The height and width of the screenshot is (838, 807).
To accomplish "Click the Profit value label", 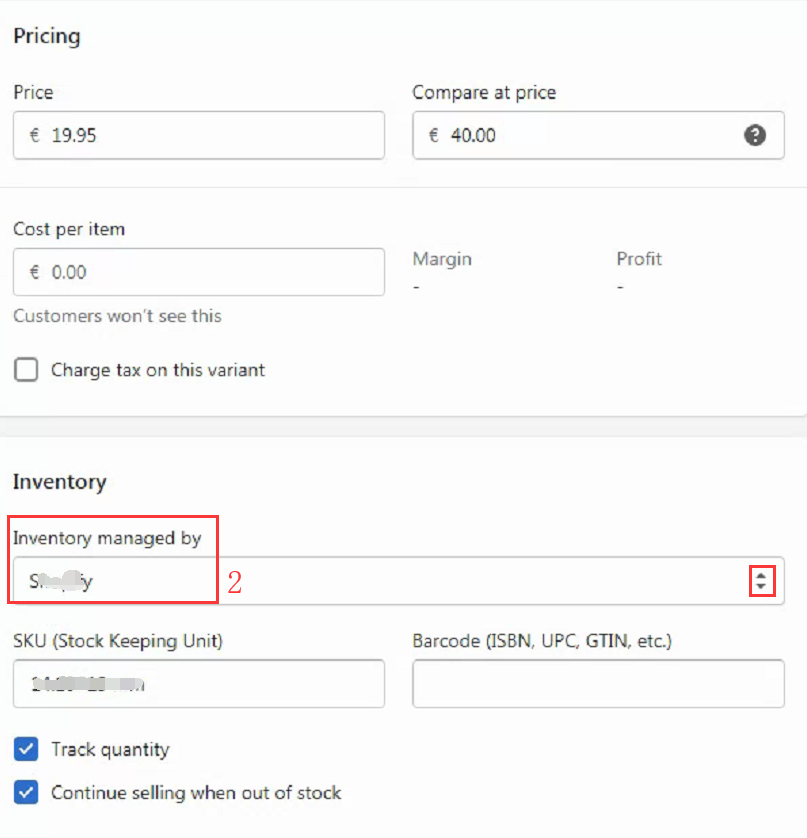I will [x=639, y=259].
